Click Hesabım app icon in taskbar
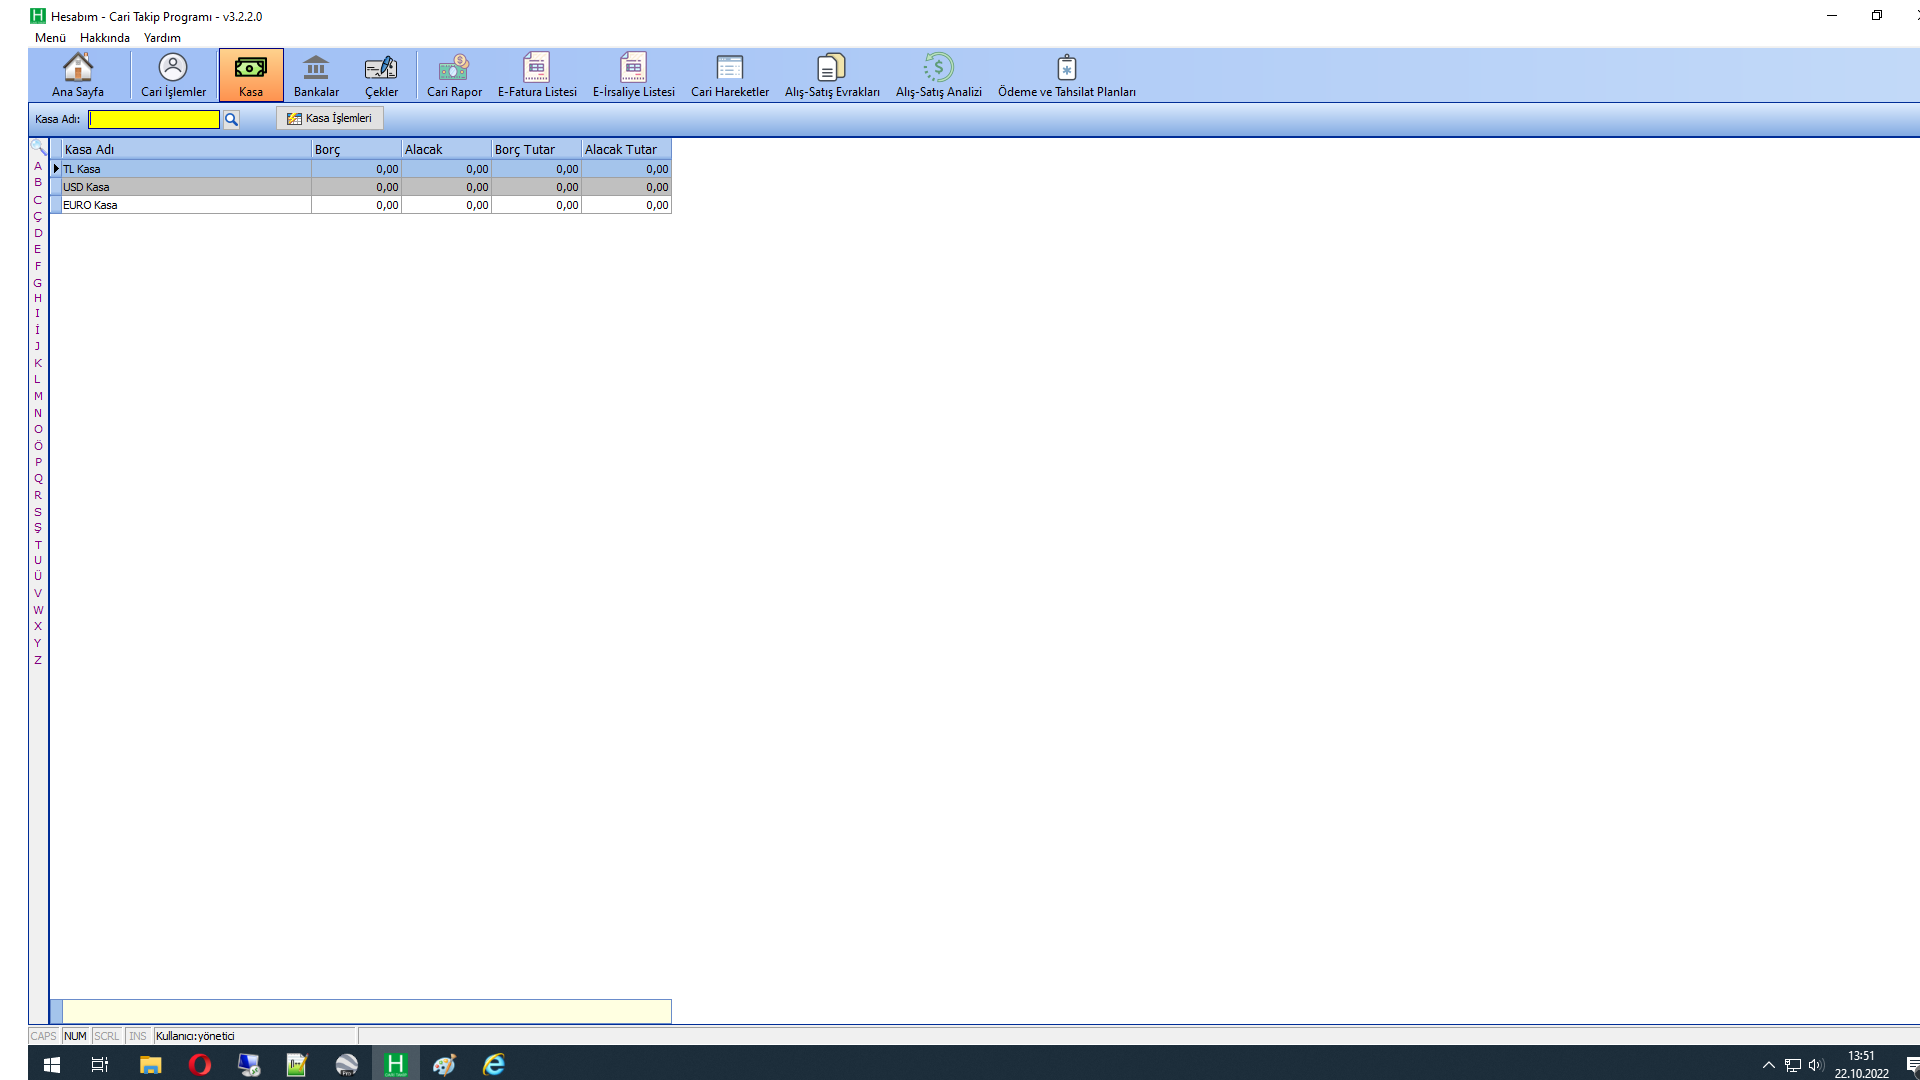 pyautogui.click(x=395, y=1064)
